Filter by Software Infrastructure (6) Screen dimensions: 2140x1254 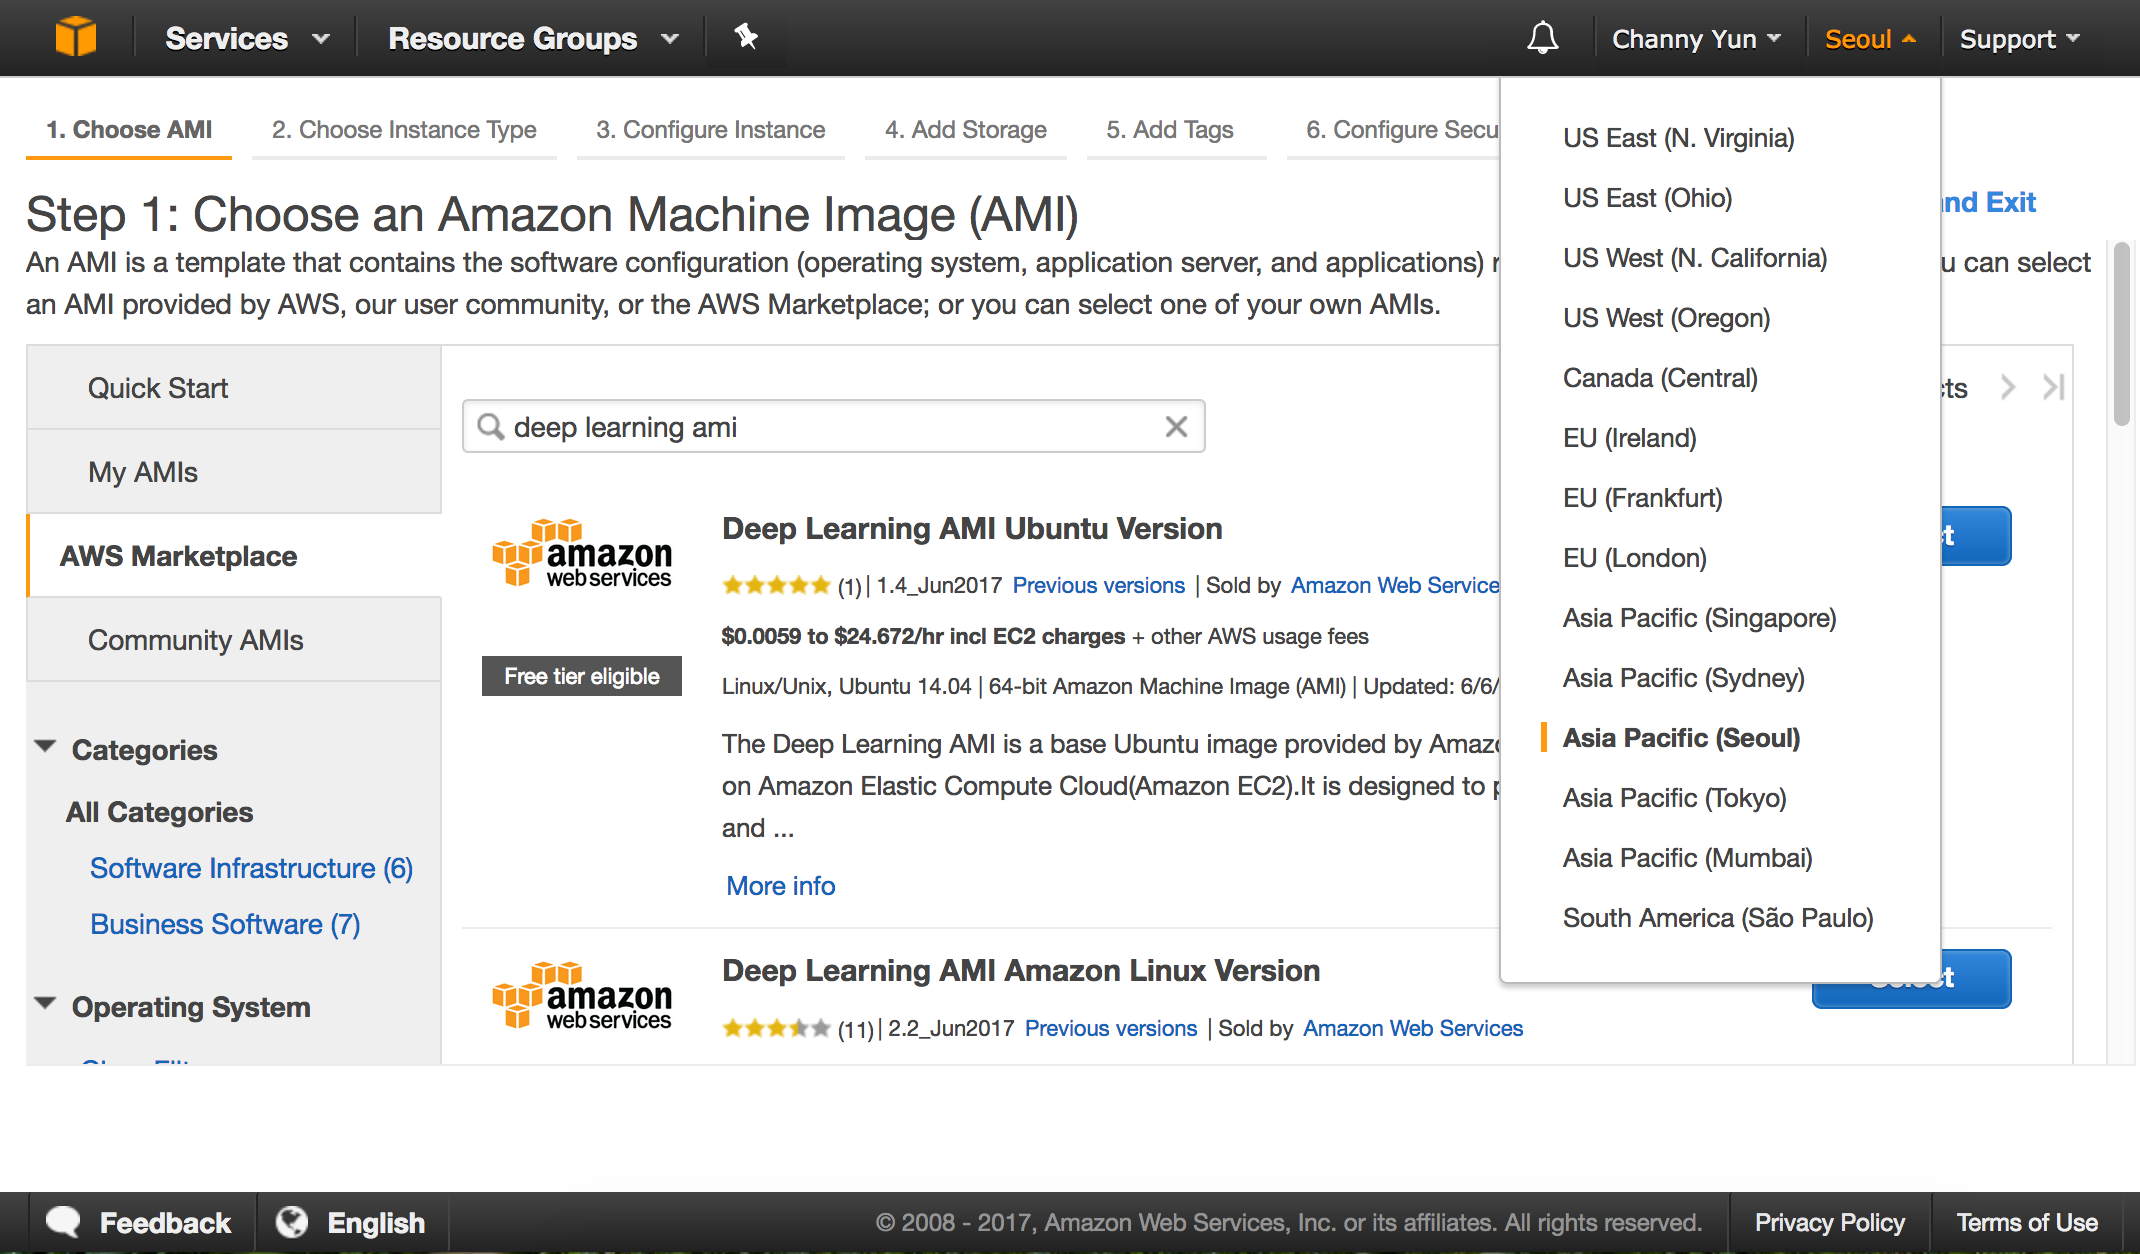[x=251, y=868]
